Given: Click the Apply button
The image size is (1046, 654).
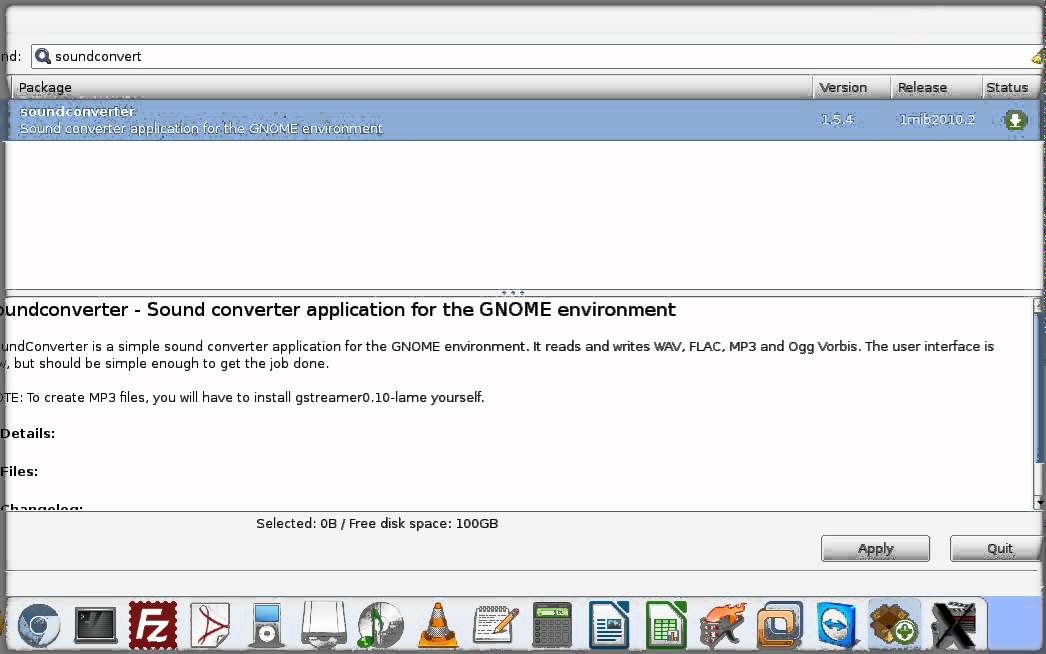Looking at the screenshot, I should tap(875, 549).
